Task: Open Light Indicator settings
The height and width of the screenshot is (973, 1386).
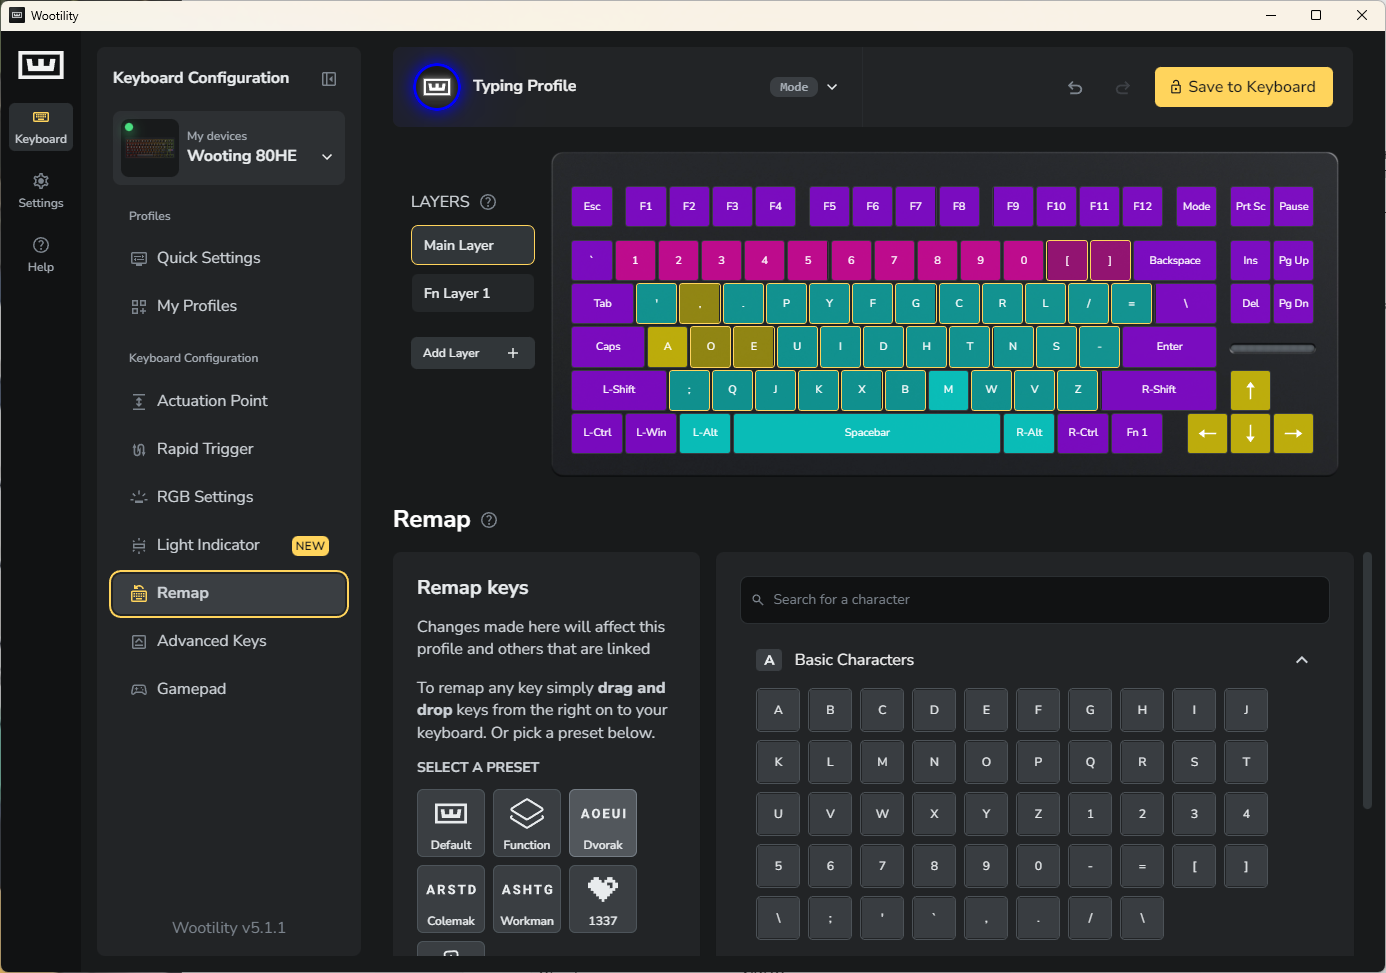Action: coord(229,545)
